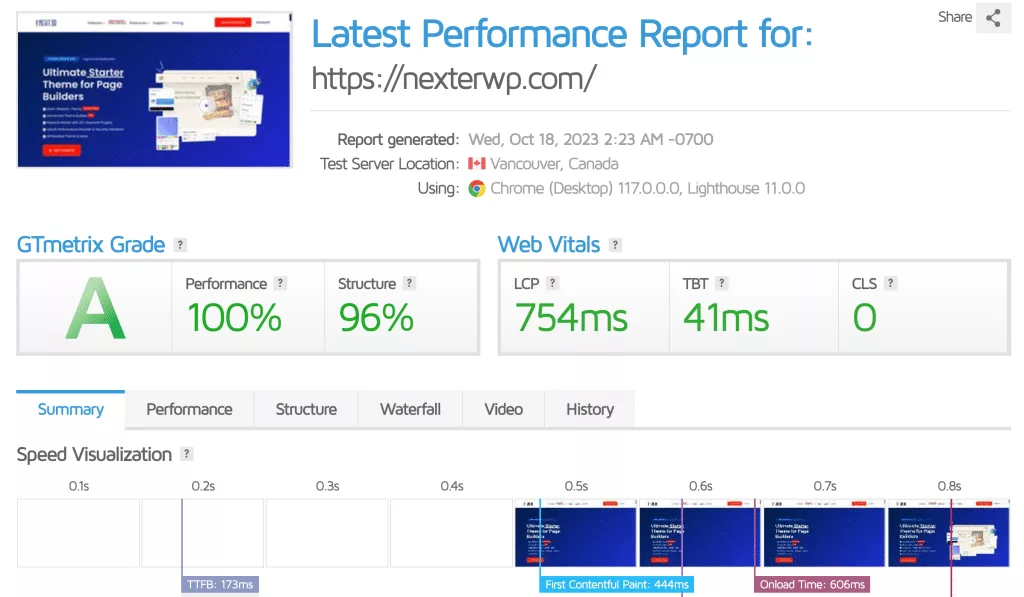This screenshot has width=1024, height=597.
Task: Open the help icon beside Web Vitals
Action: tap(615, 245)
